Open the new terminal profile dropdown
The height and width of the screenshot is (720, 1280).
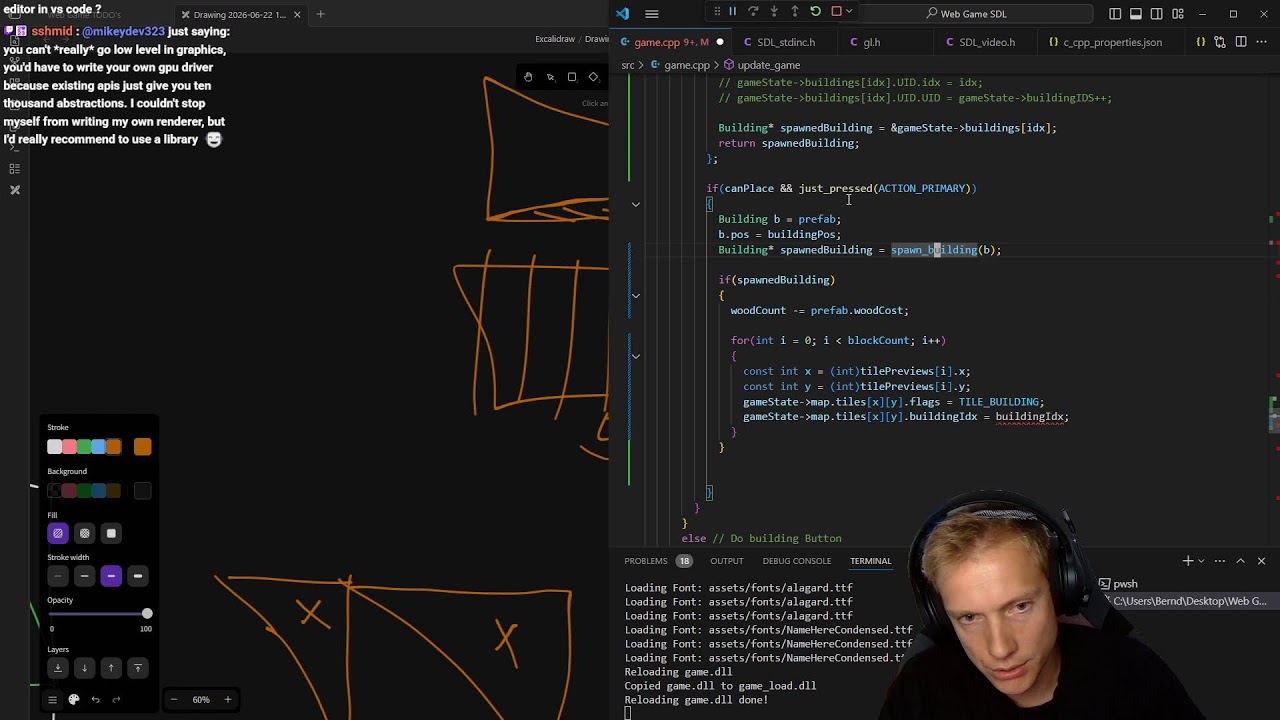pos(1201,561)
